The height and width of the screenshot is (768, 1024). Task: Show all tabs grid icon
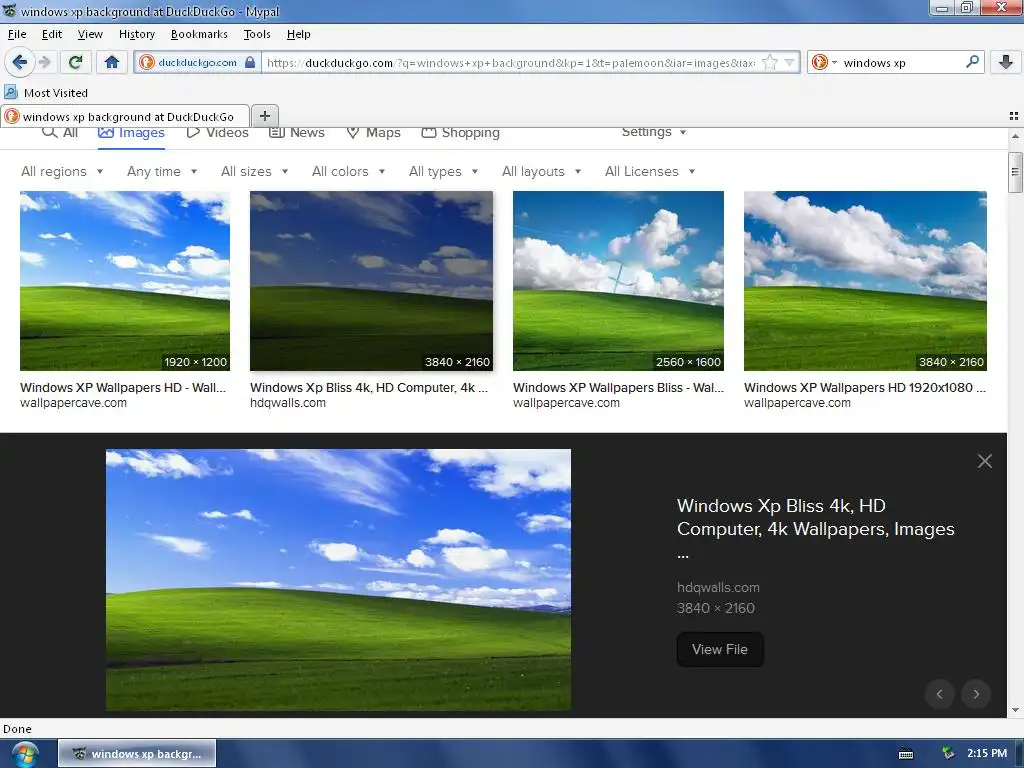pyautogui.click(x=1014, y=116)
